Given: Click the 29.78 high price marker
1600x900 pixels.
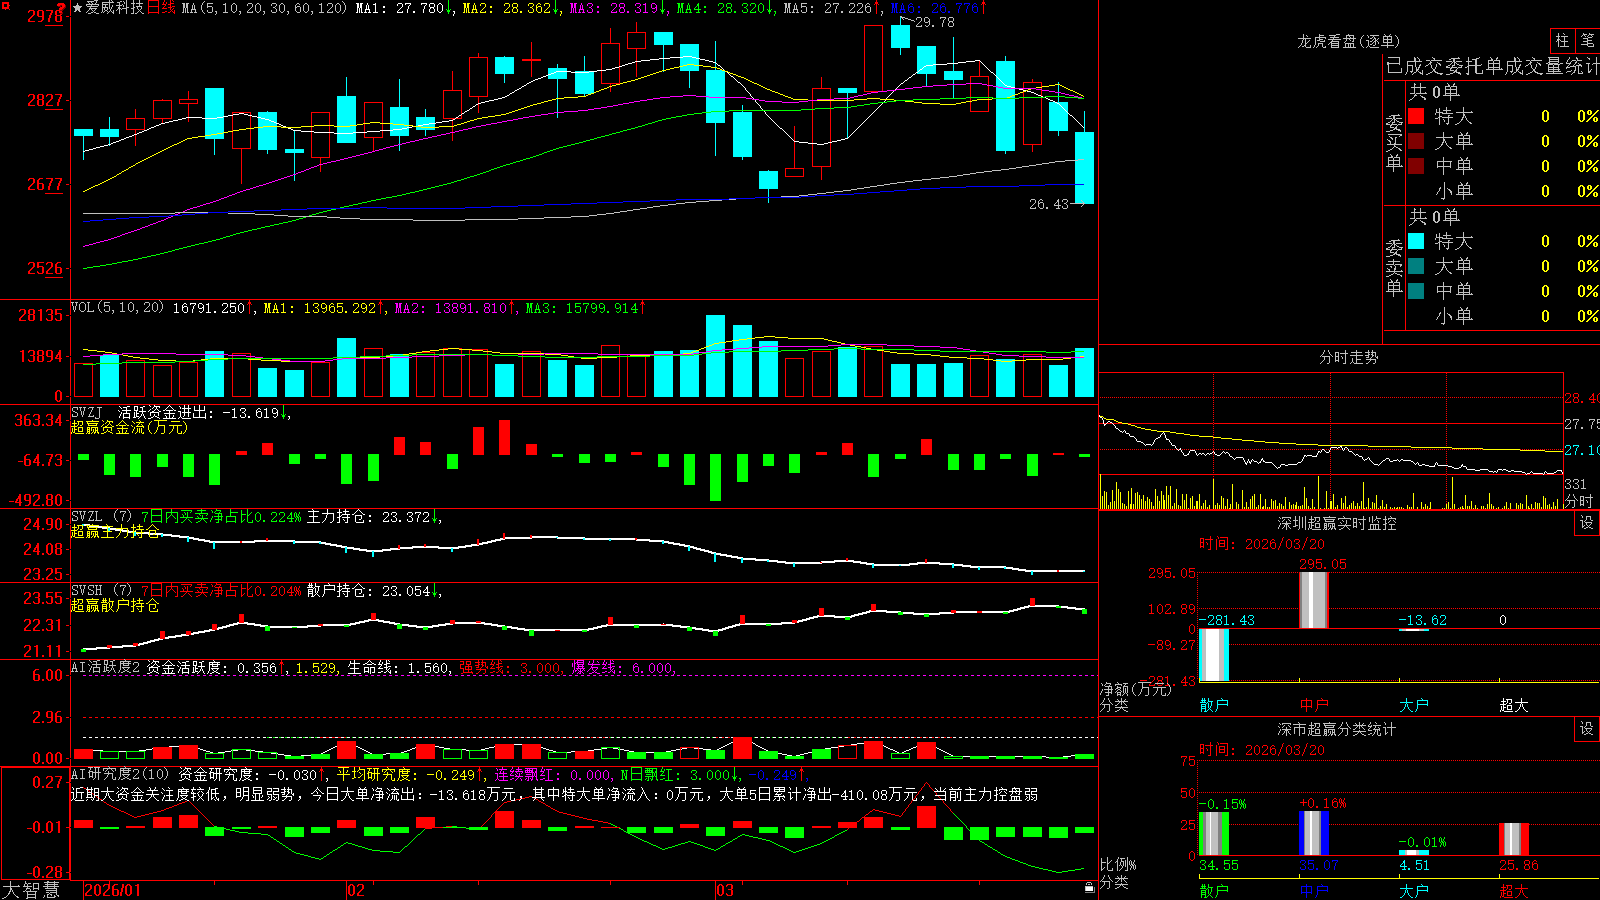Looking at the screenshot, I should coord(934,22).
